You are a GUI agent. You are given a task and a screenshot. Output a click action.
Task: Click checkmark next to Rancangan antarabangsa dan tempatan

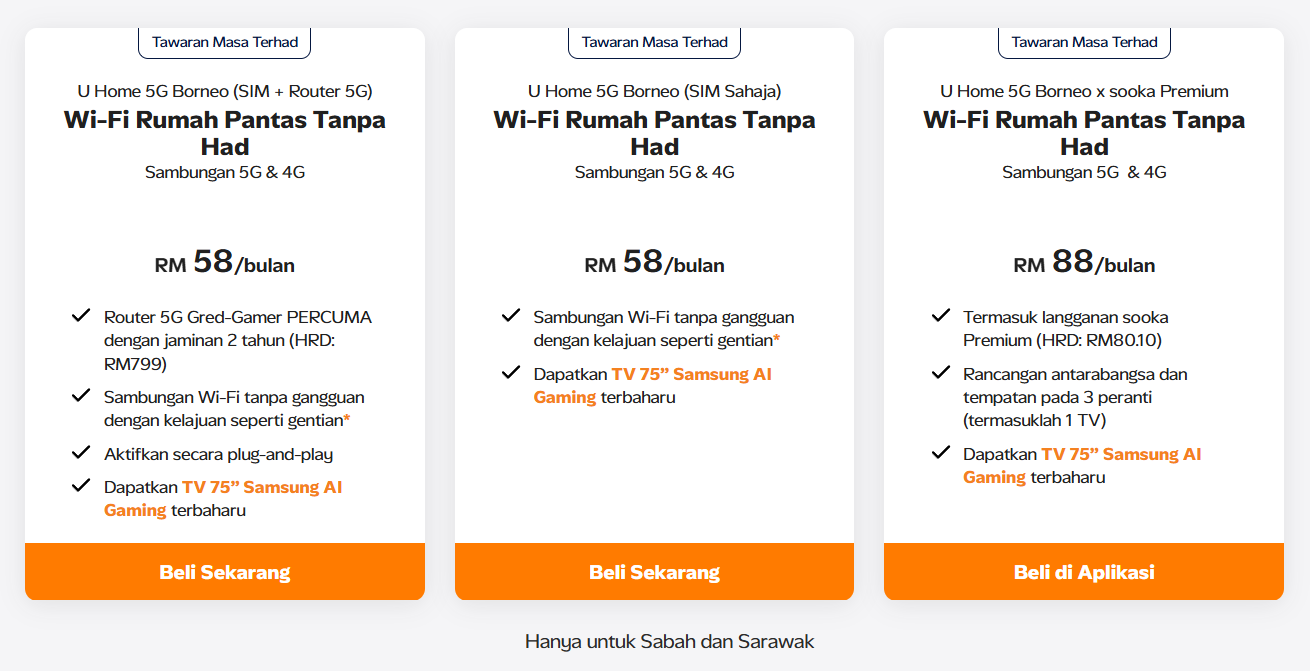(x=940, y=374)
